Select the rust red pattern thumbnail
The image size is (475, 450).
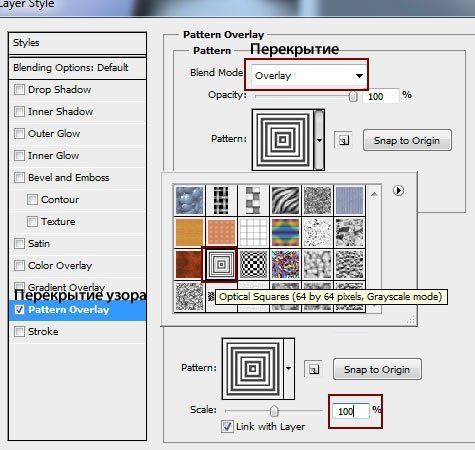click(189, 264)
